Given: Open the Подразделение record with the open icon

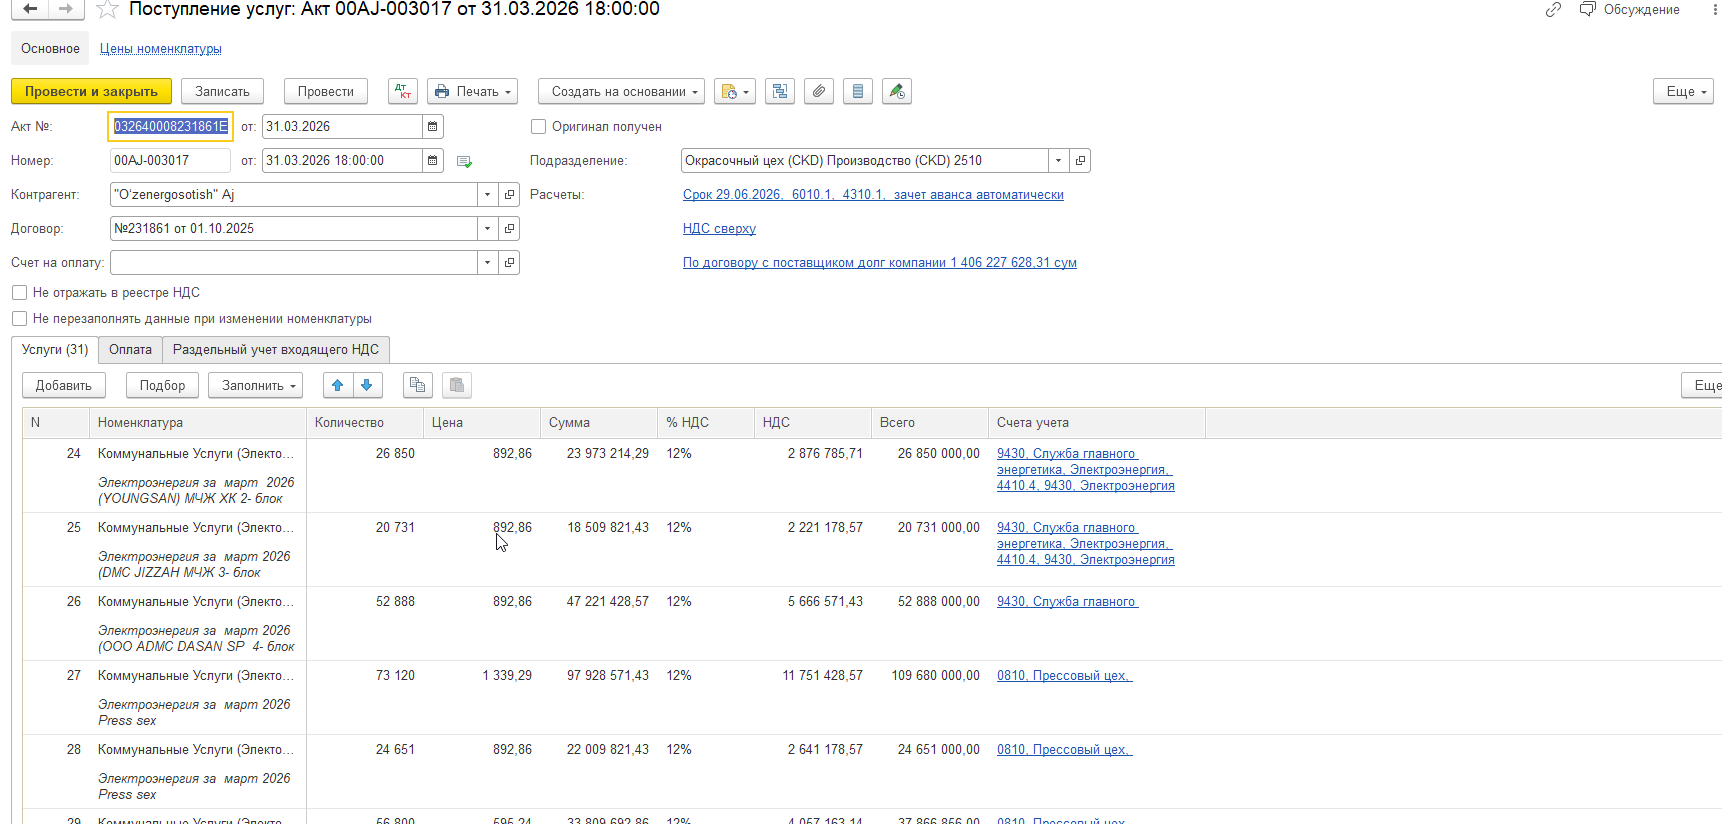Looking at the screenshot, I should click(1080, 161).
